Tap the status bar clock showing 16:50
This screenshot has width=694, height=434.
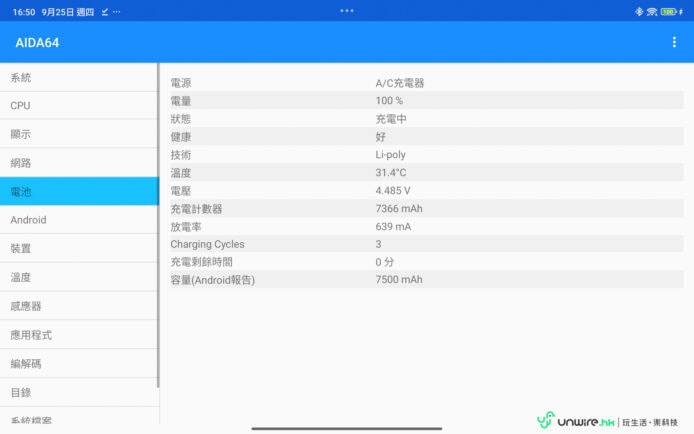[24, 11]
